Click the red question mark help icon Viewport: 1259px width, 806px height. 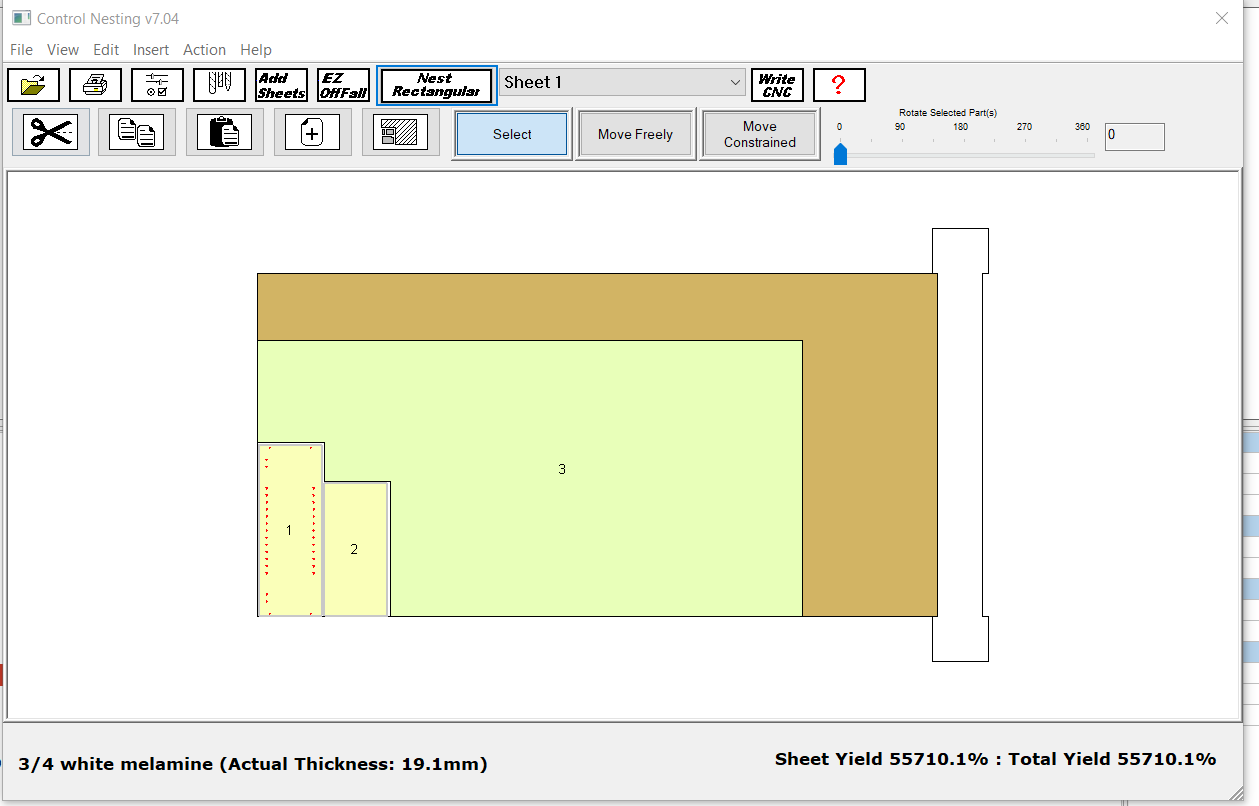tap(839, 85)
